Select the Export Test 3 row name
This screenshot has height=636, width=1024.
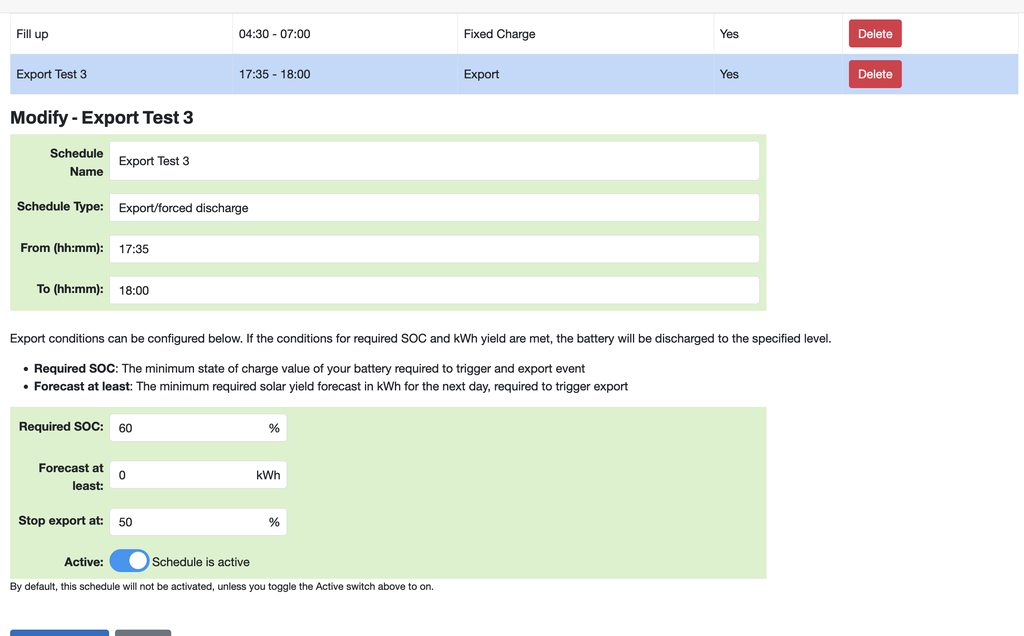tap(52, 74)
